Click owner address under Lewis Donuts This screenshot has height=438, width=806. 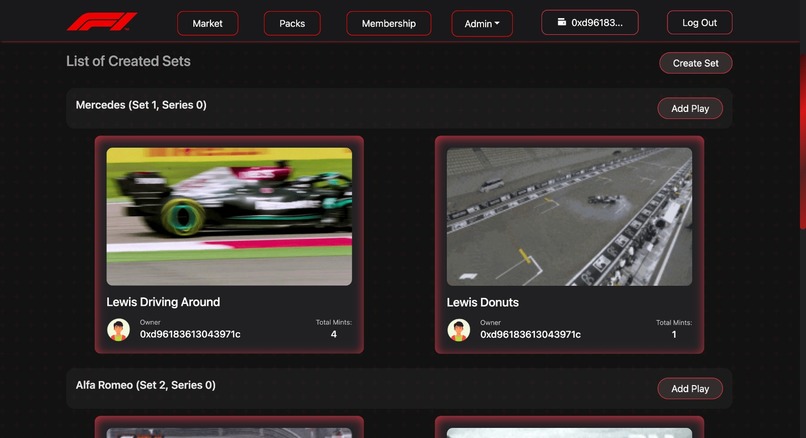click(530, 335)
